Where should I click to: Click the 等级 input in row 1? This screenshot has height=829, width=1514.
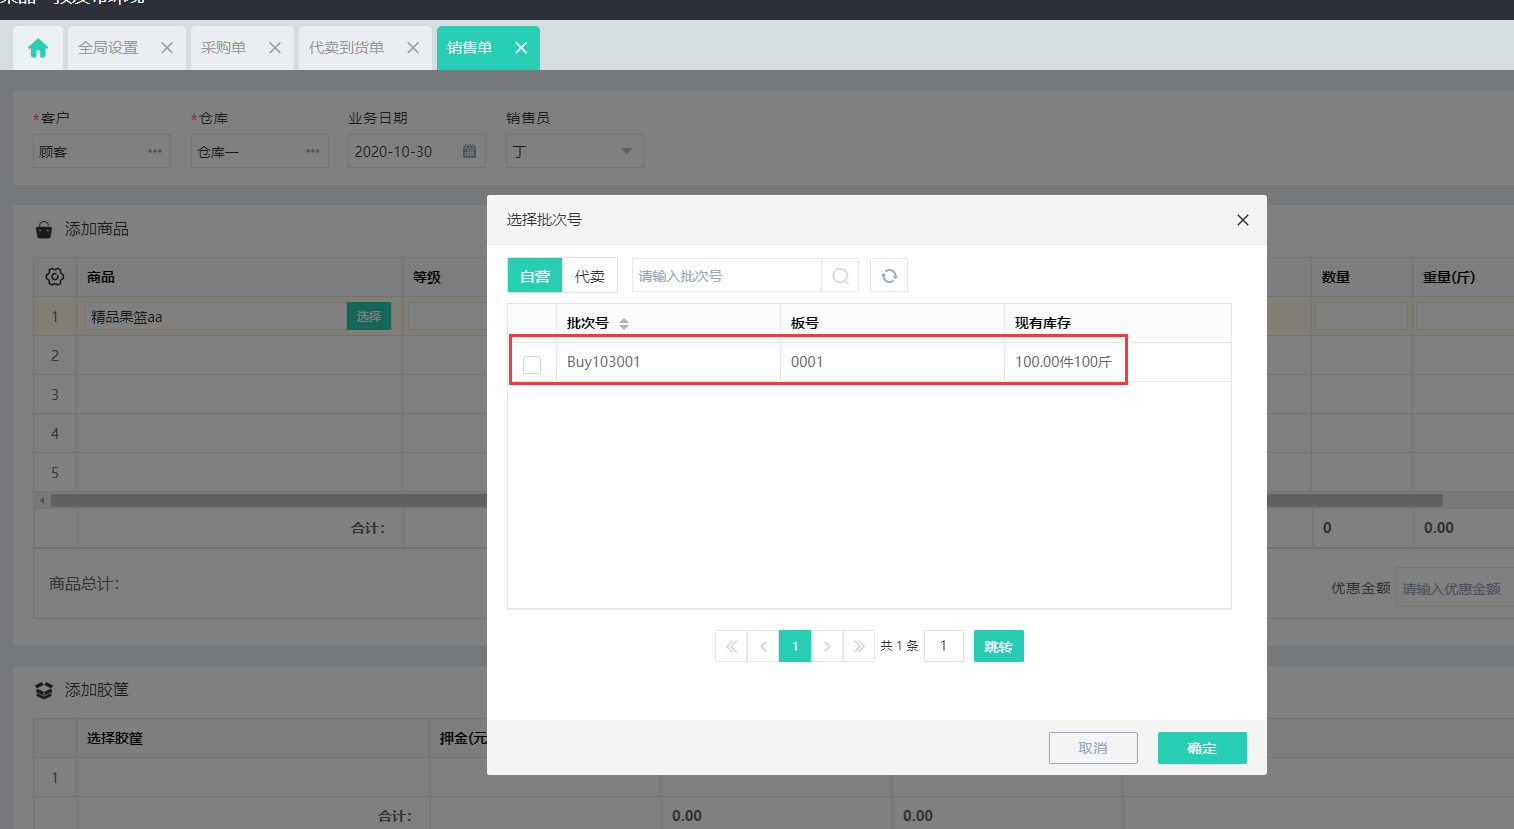(448, 316)
